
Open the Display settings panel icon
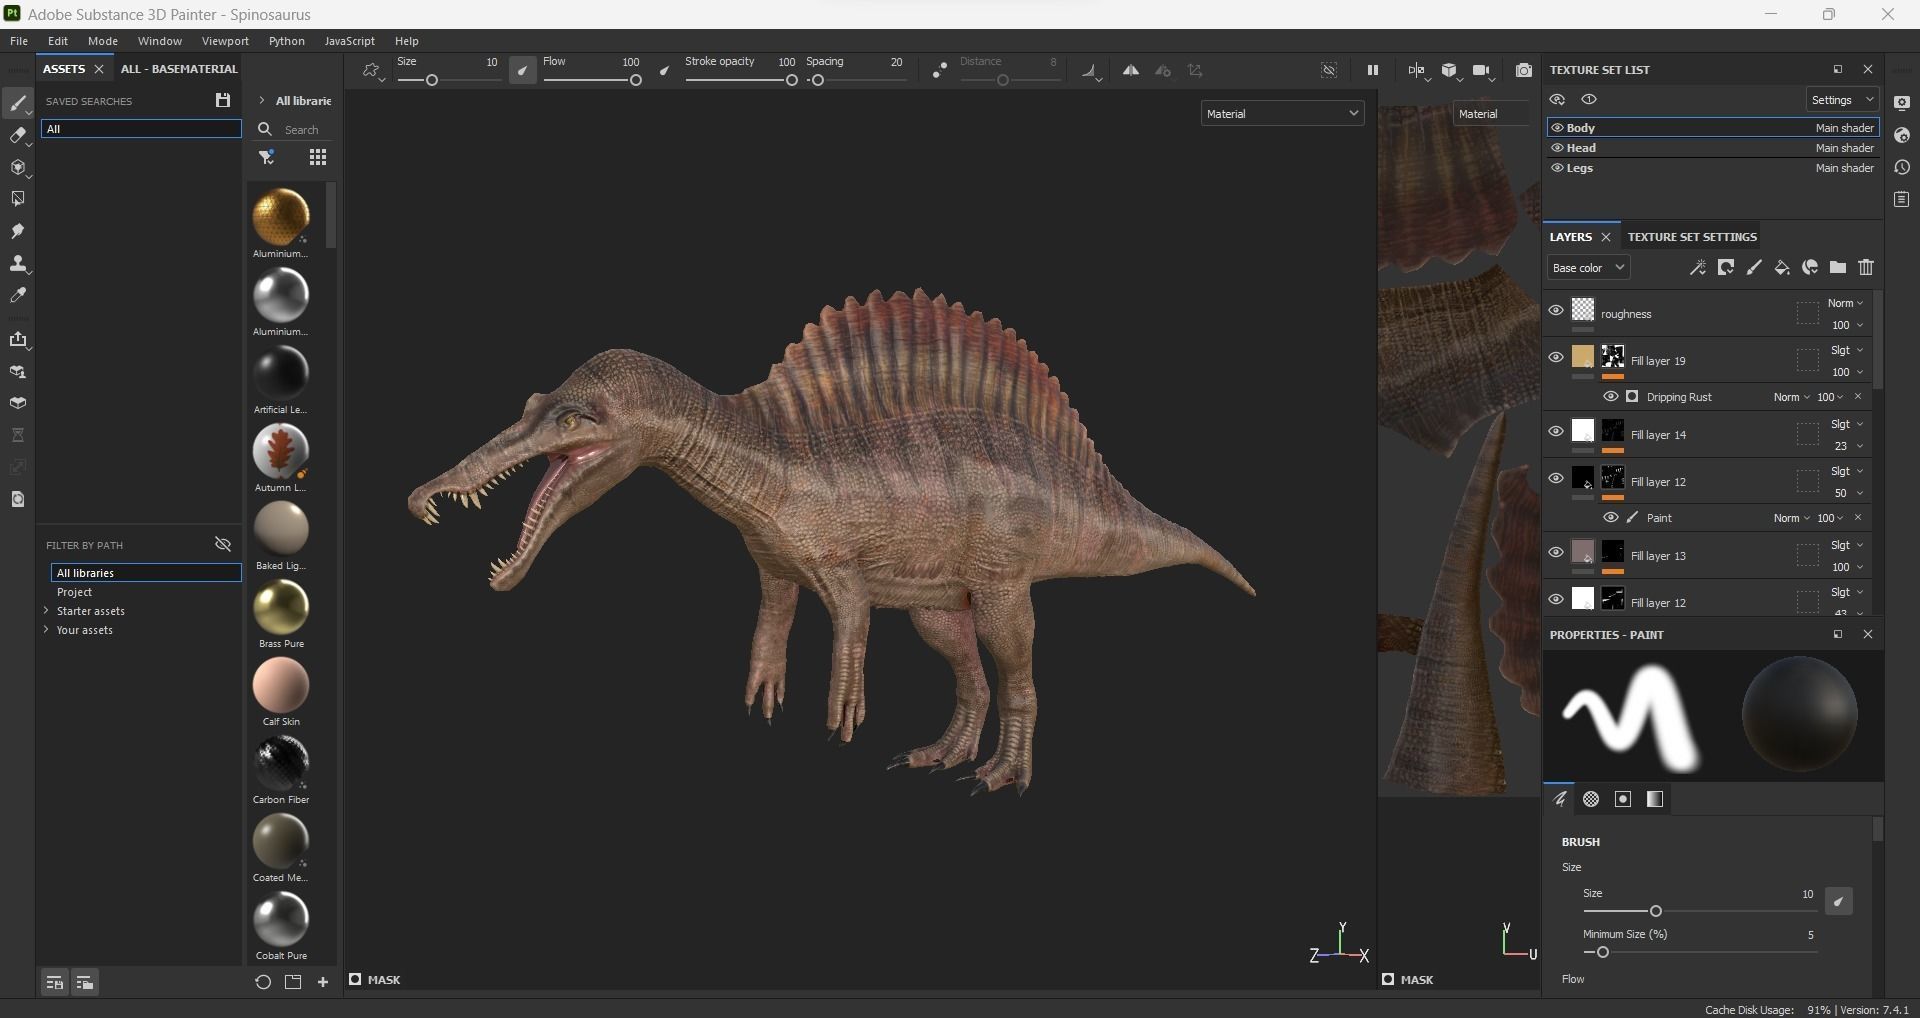1902,103
